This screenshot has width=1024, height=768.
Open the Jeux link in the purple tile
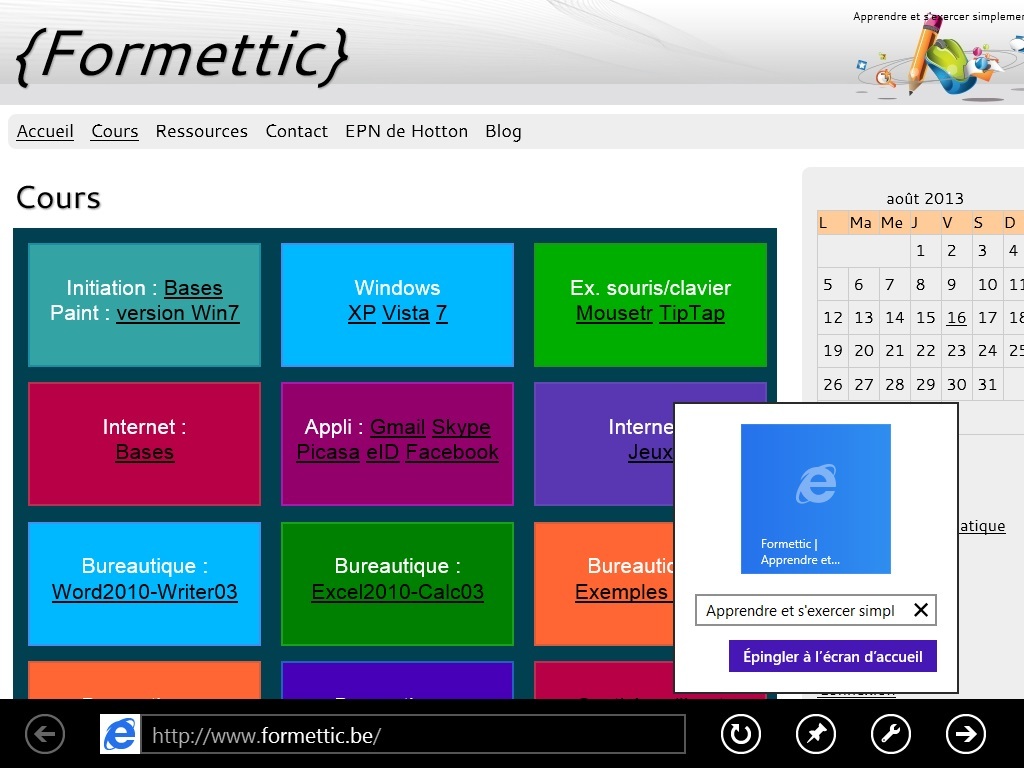tap(650, 452)
